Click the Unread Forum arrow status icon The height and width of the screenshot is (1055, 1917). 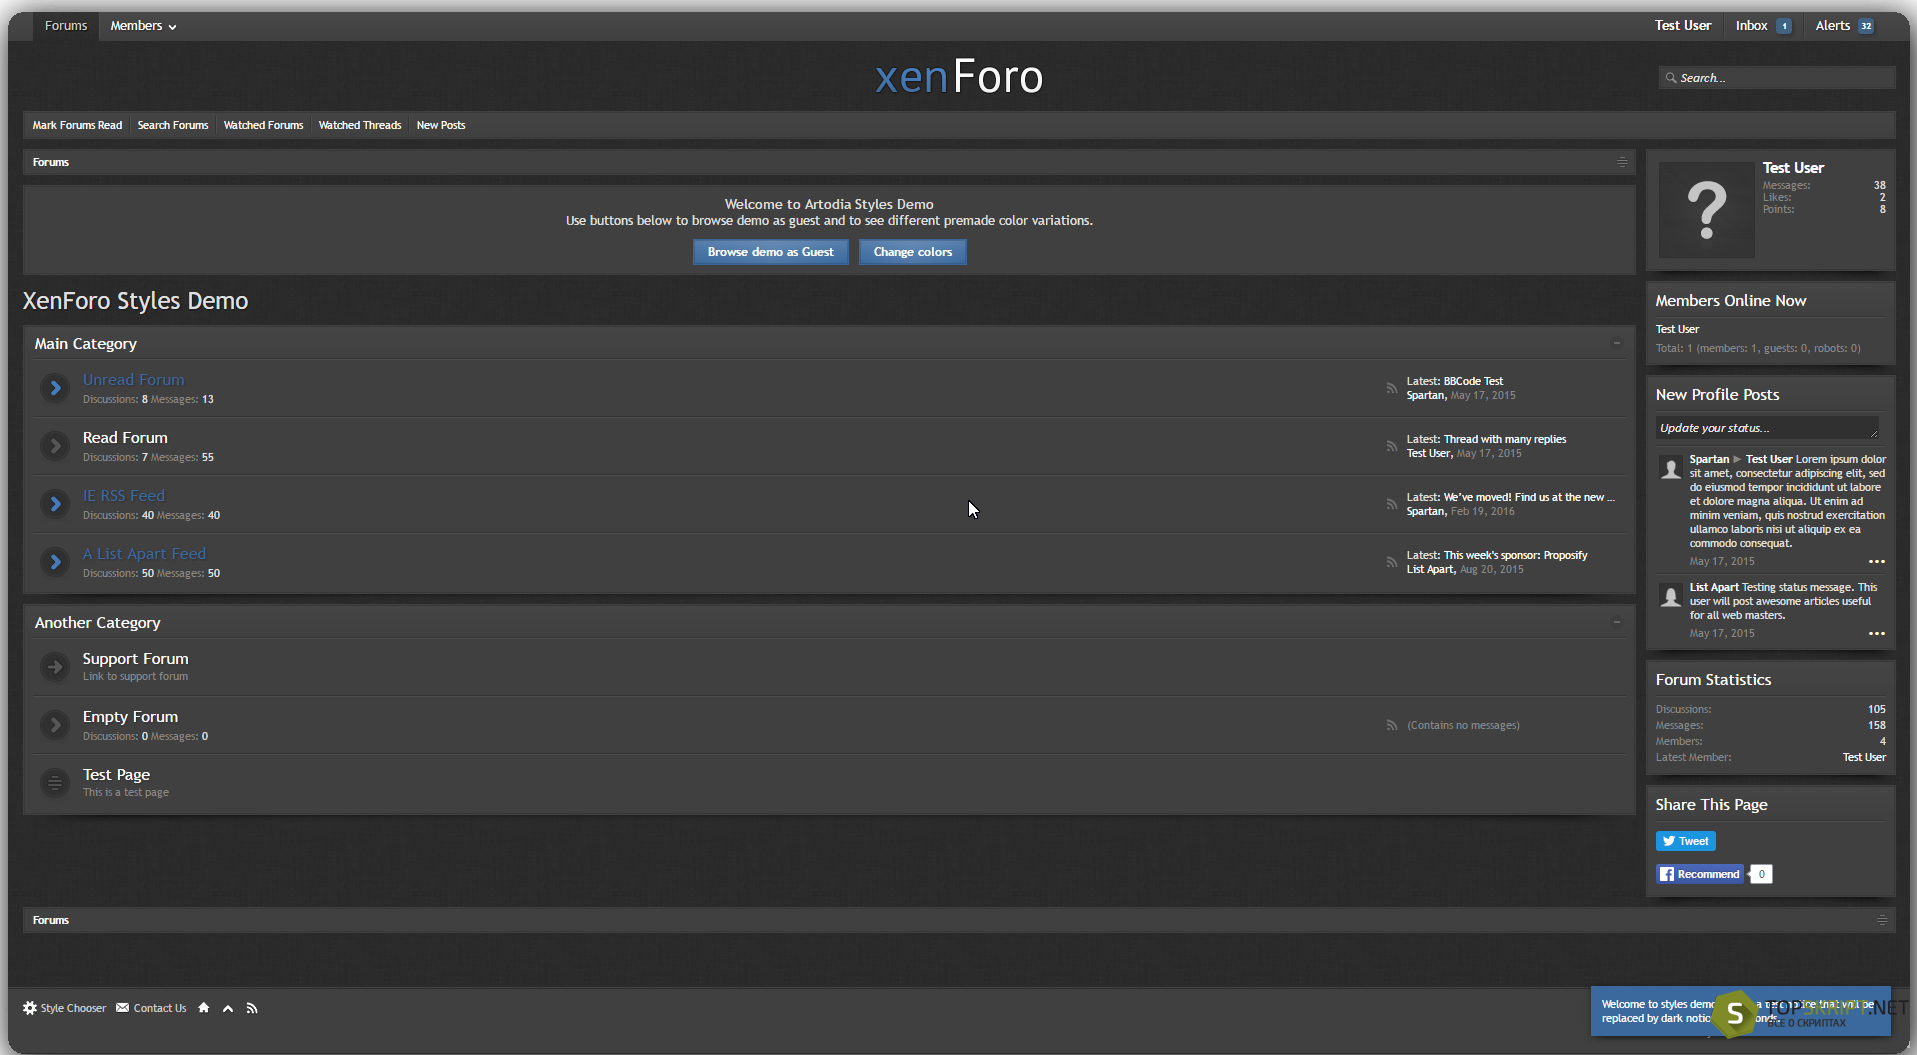click(x=55, y=388)
